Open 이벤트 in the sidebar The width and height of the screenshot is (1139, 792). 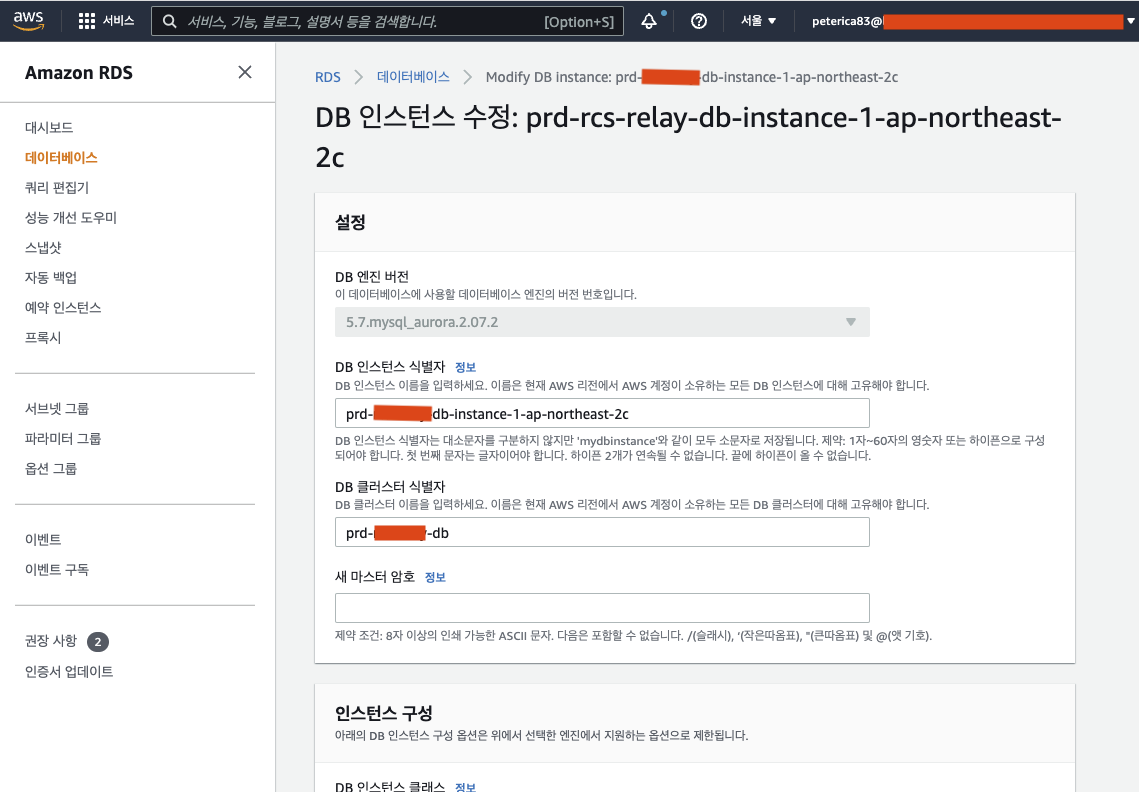click(x=43, y=539)
